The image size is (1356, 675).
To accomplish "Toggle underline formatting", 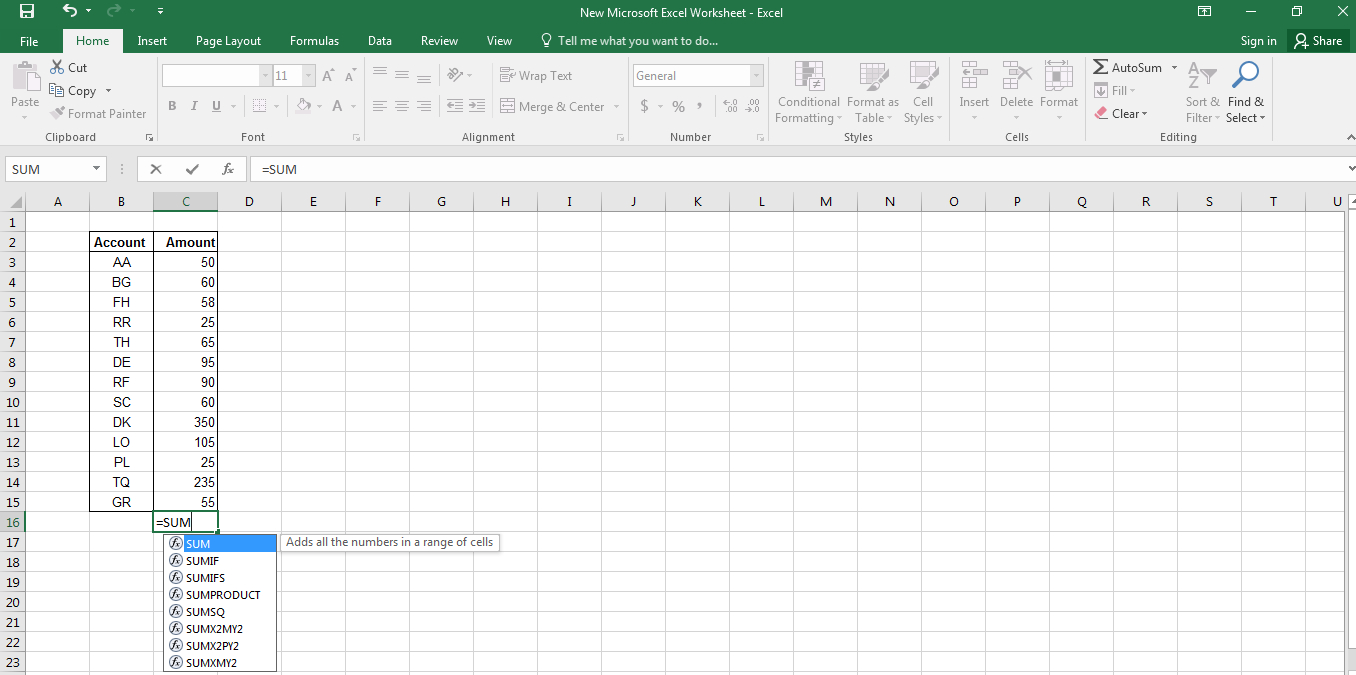I will pos(214,105).
